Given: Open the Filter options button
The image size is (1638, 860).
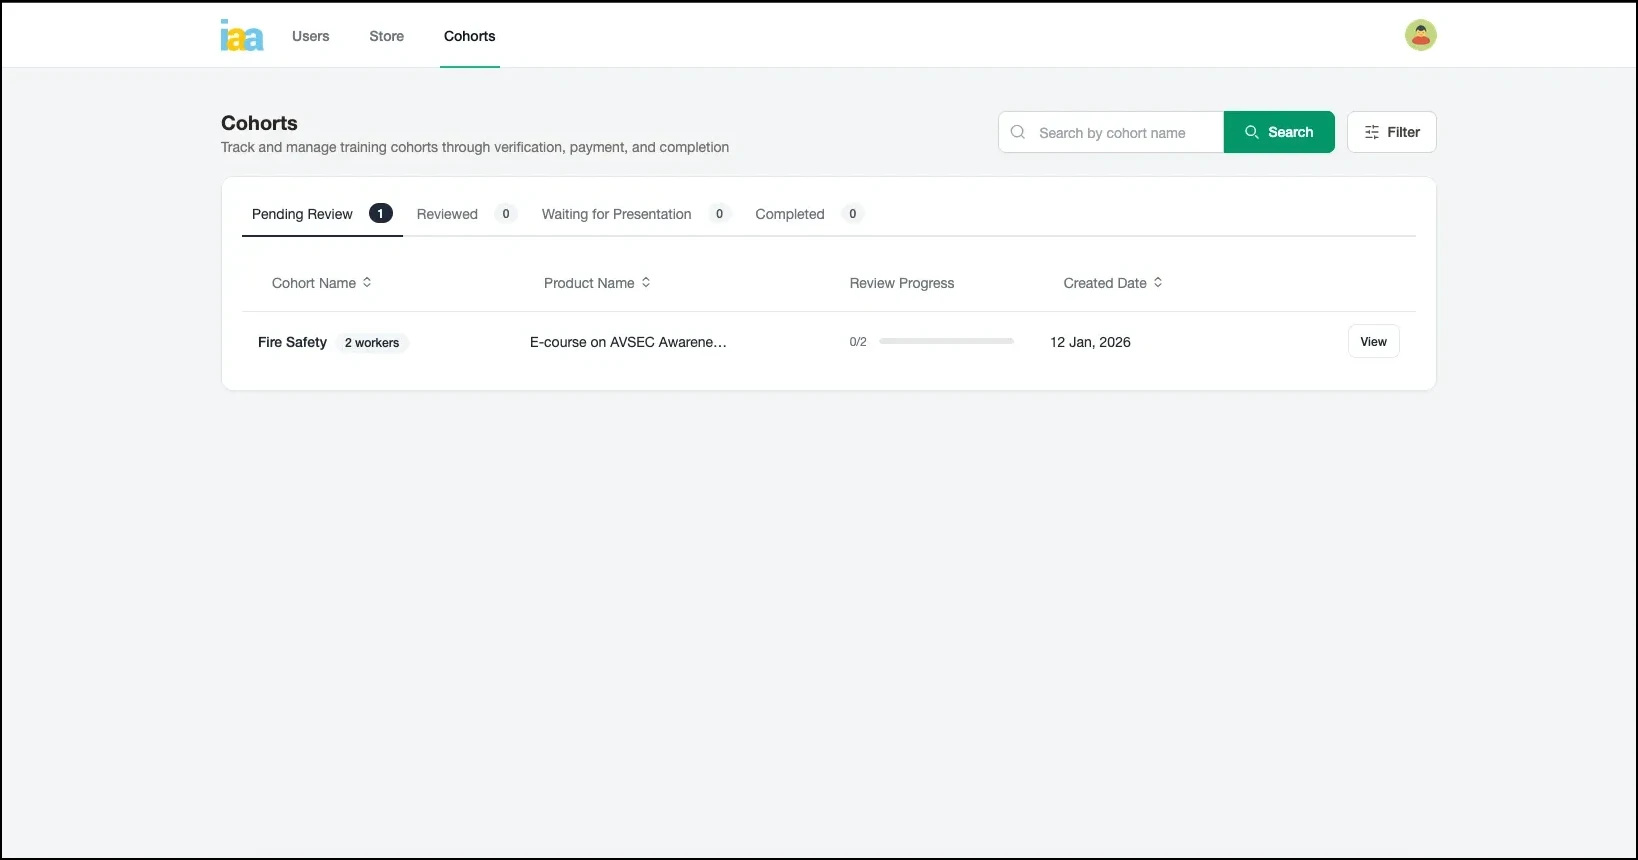Looking at the screenshot, I should coord(1391,132).
